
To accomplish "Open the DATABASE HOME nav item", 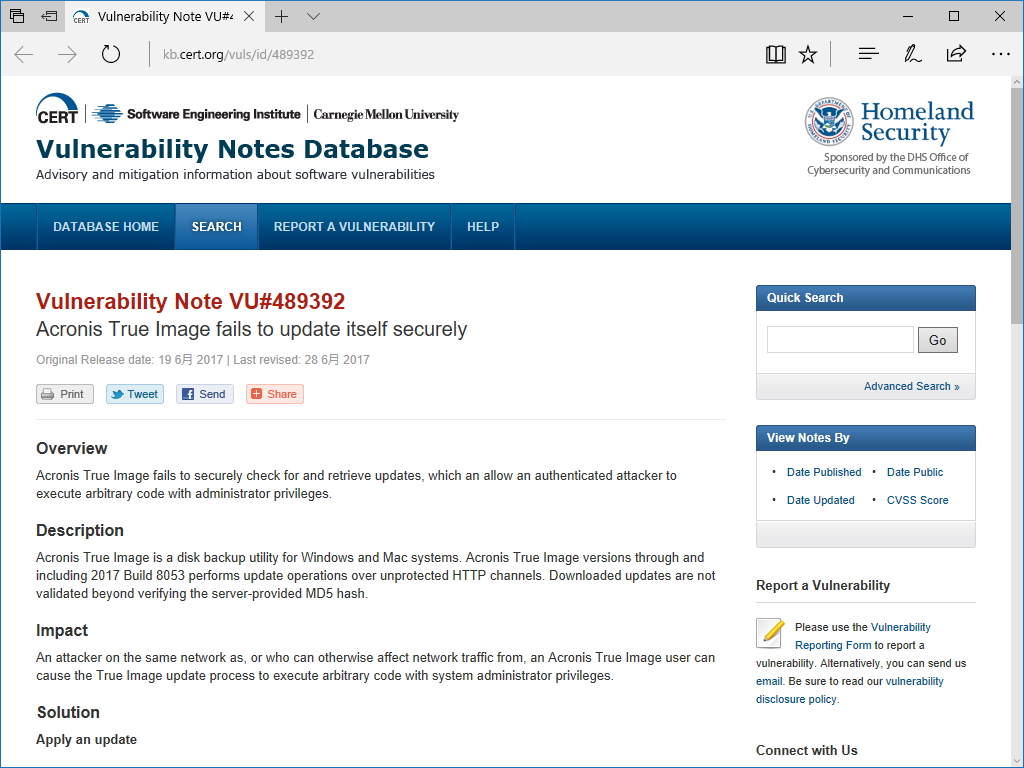I will tap(106, 227).
